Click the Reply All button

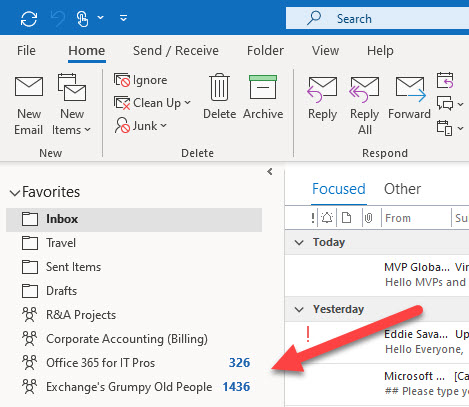[x=364, y=105]
